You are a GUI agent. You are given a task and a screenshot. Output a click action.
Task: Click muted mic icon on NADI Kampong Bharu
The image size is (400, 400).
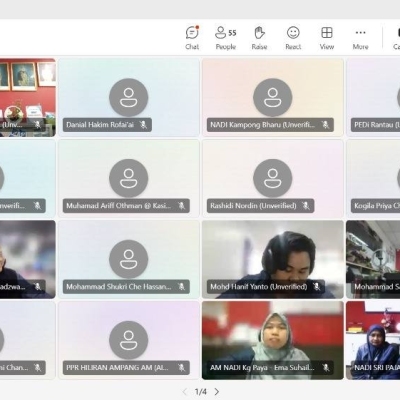pyautogui.click(x=325, y=125)
